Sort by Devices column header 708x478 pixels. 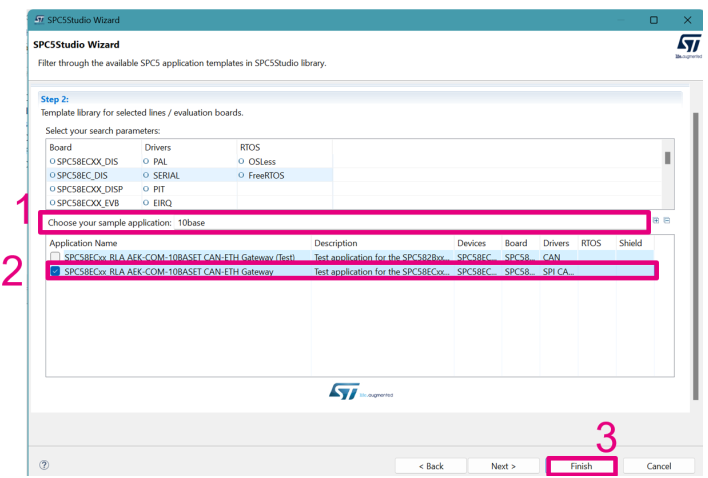471,243
